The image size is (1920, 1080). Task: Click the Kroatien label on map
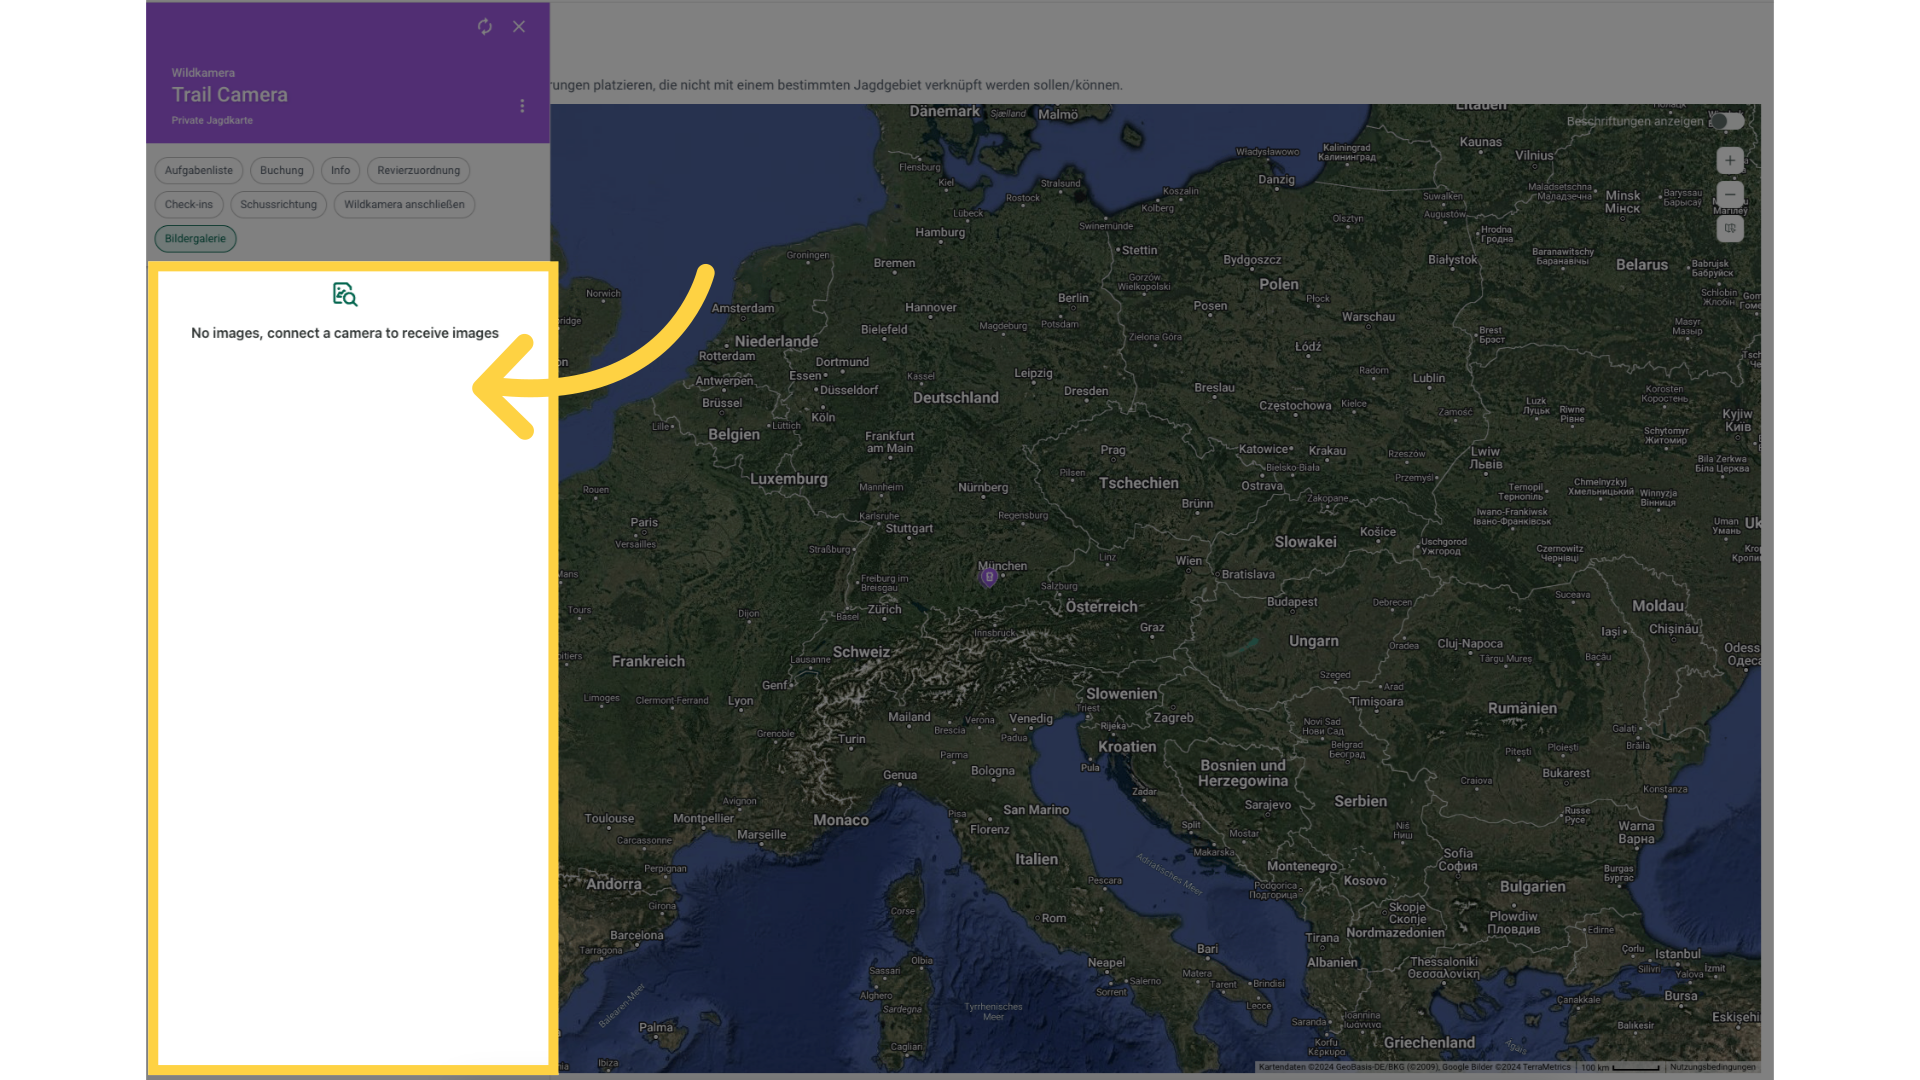pos(1127,747)
